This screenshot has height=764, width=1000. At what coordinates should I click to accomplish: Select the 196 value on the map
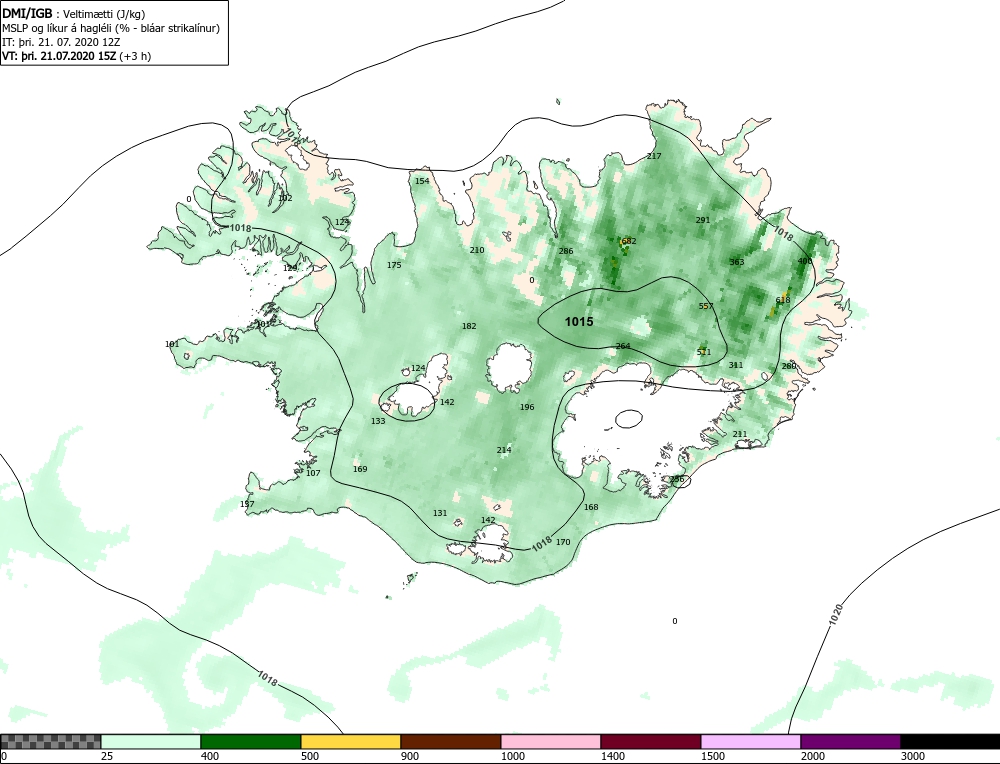(527, 407)
